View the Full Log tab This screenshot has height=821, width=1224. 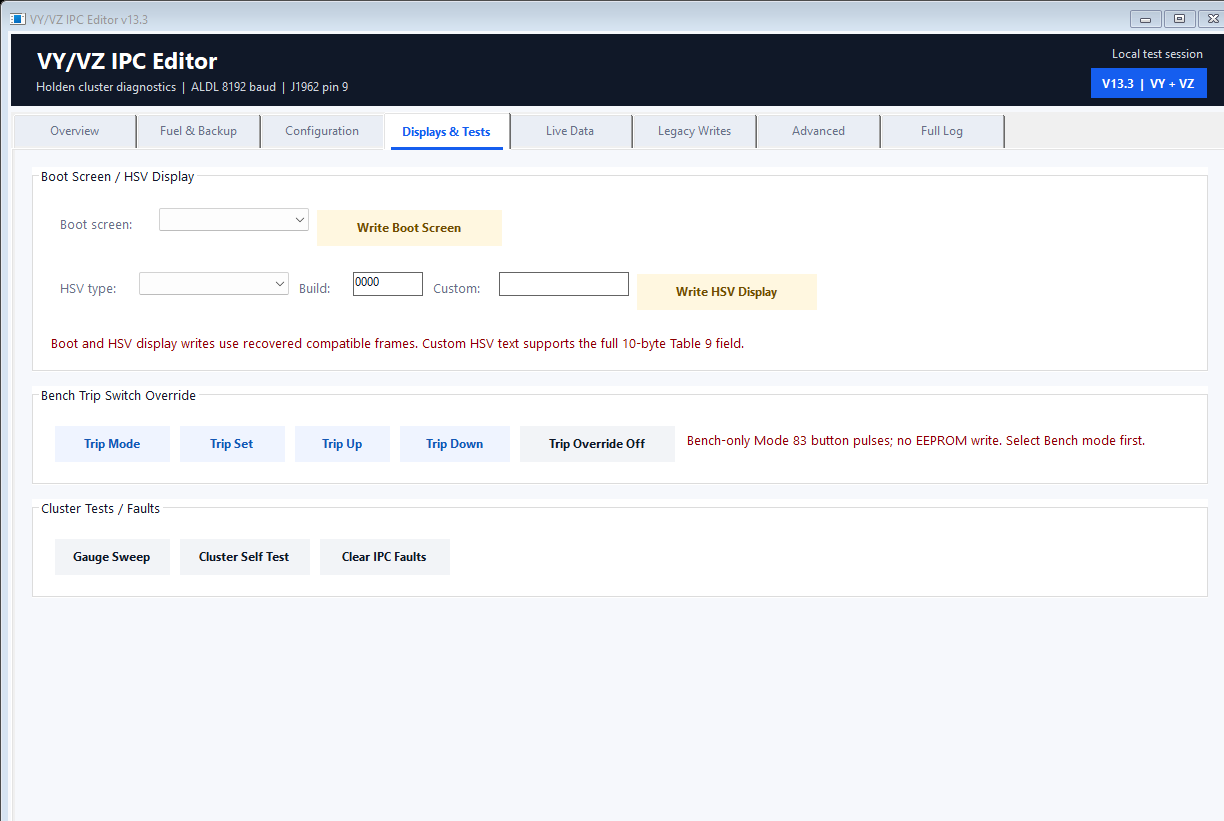click(942, 131)
